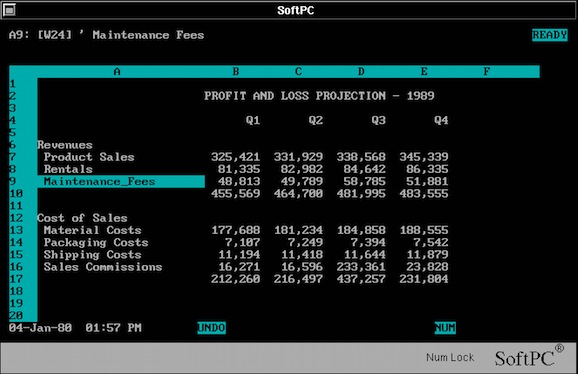This screenshot has width=578, height=374.
Task: Select Maintenance Fees Q1 value 48,813
Action: click(x=239, y=181)
